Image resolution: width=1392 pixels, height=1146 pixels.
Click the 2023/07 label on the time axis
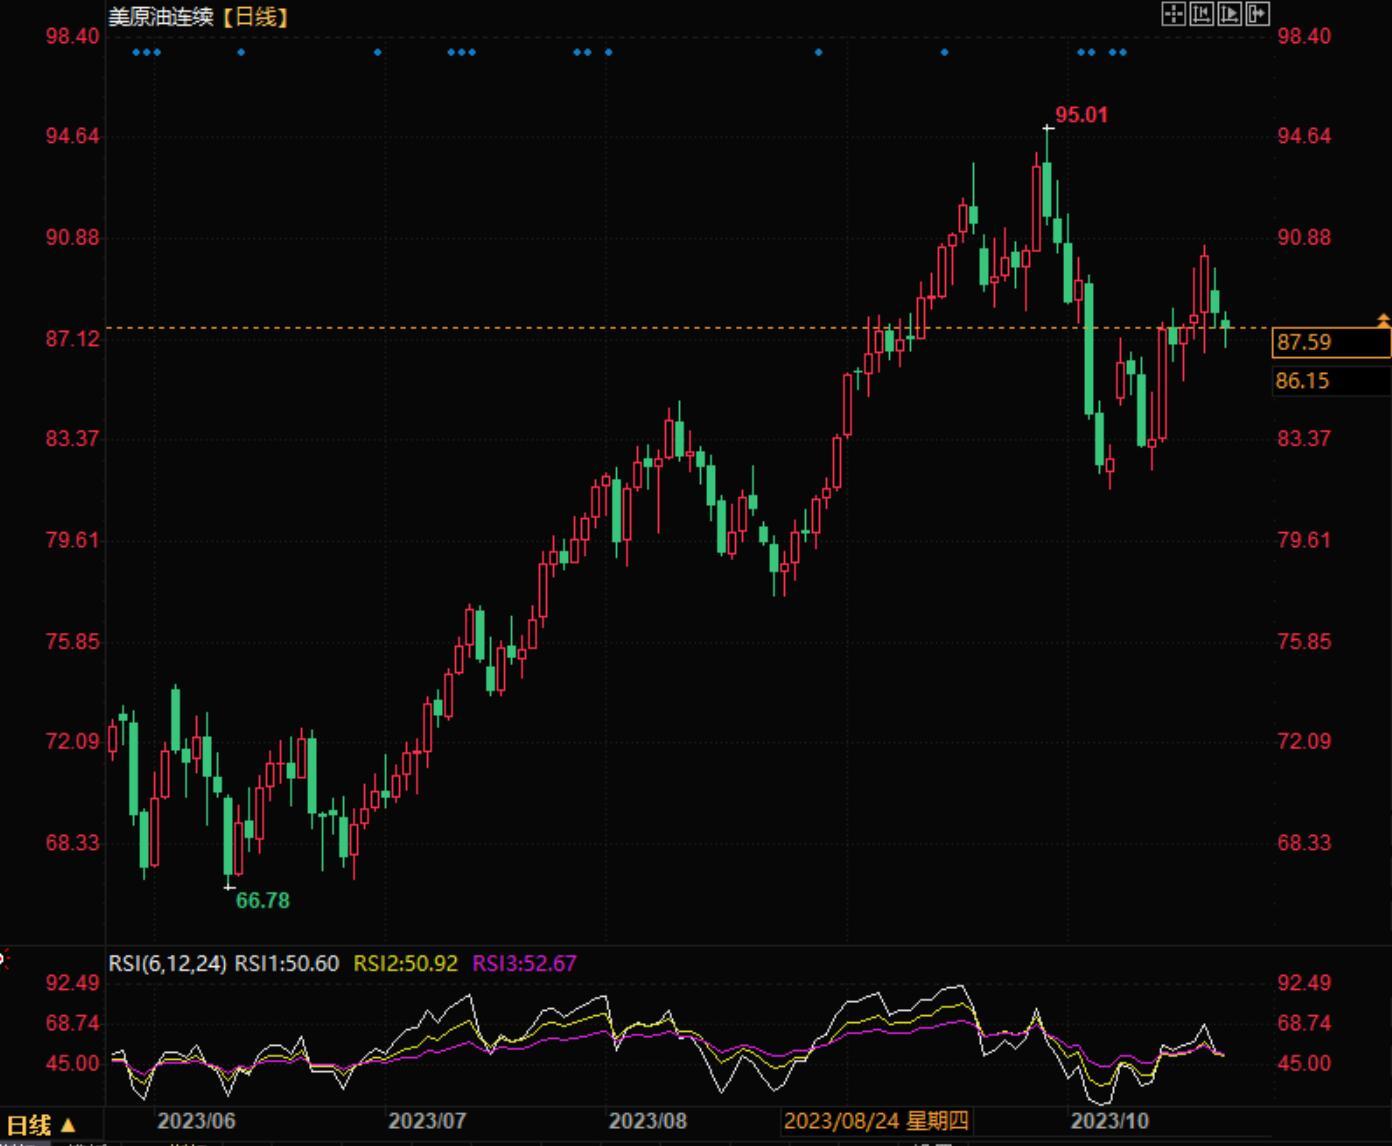tap(427, 1121)
